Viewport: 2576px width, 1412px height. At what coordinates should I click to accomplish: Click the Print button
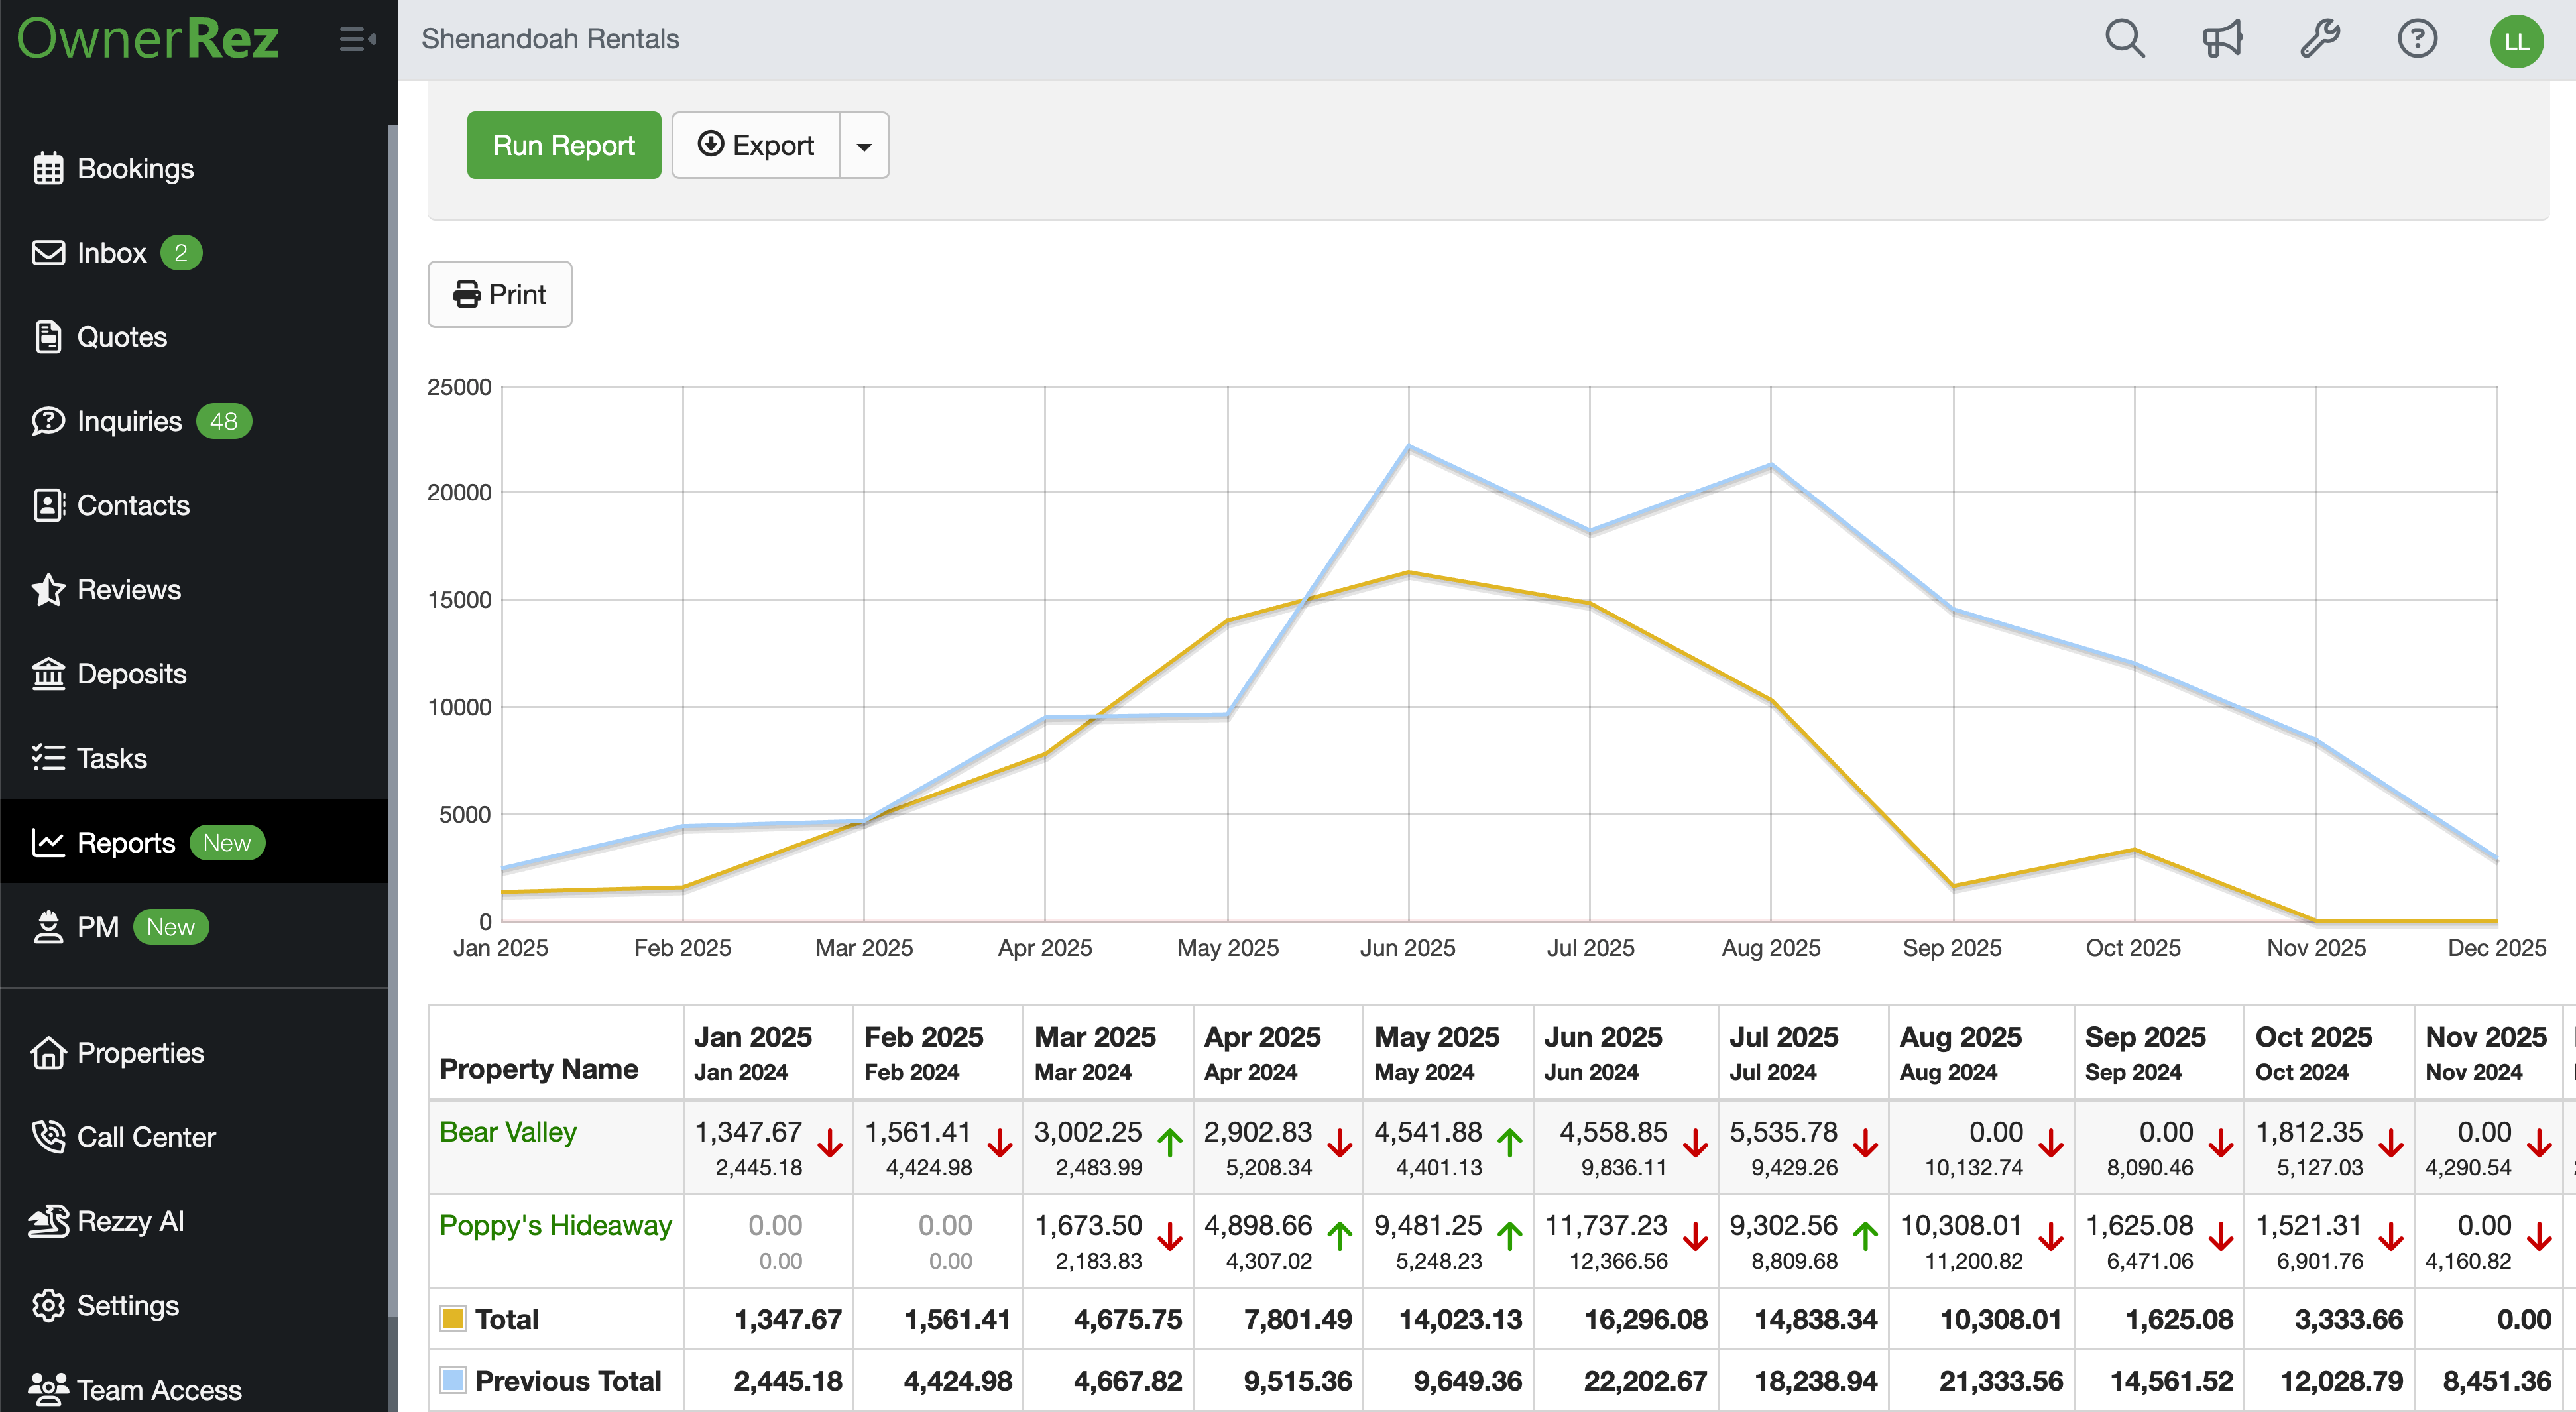500,294
